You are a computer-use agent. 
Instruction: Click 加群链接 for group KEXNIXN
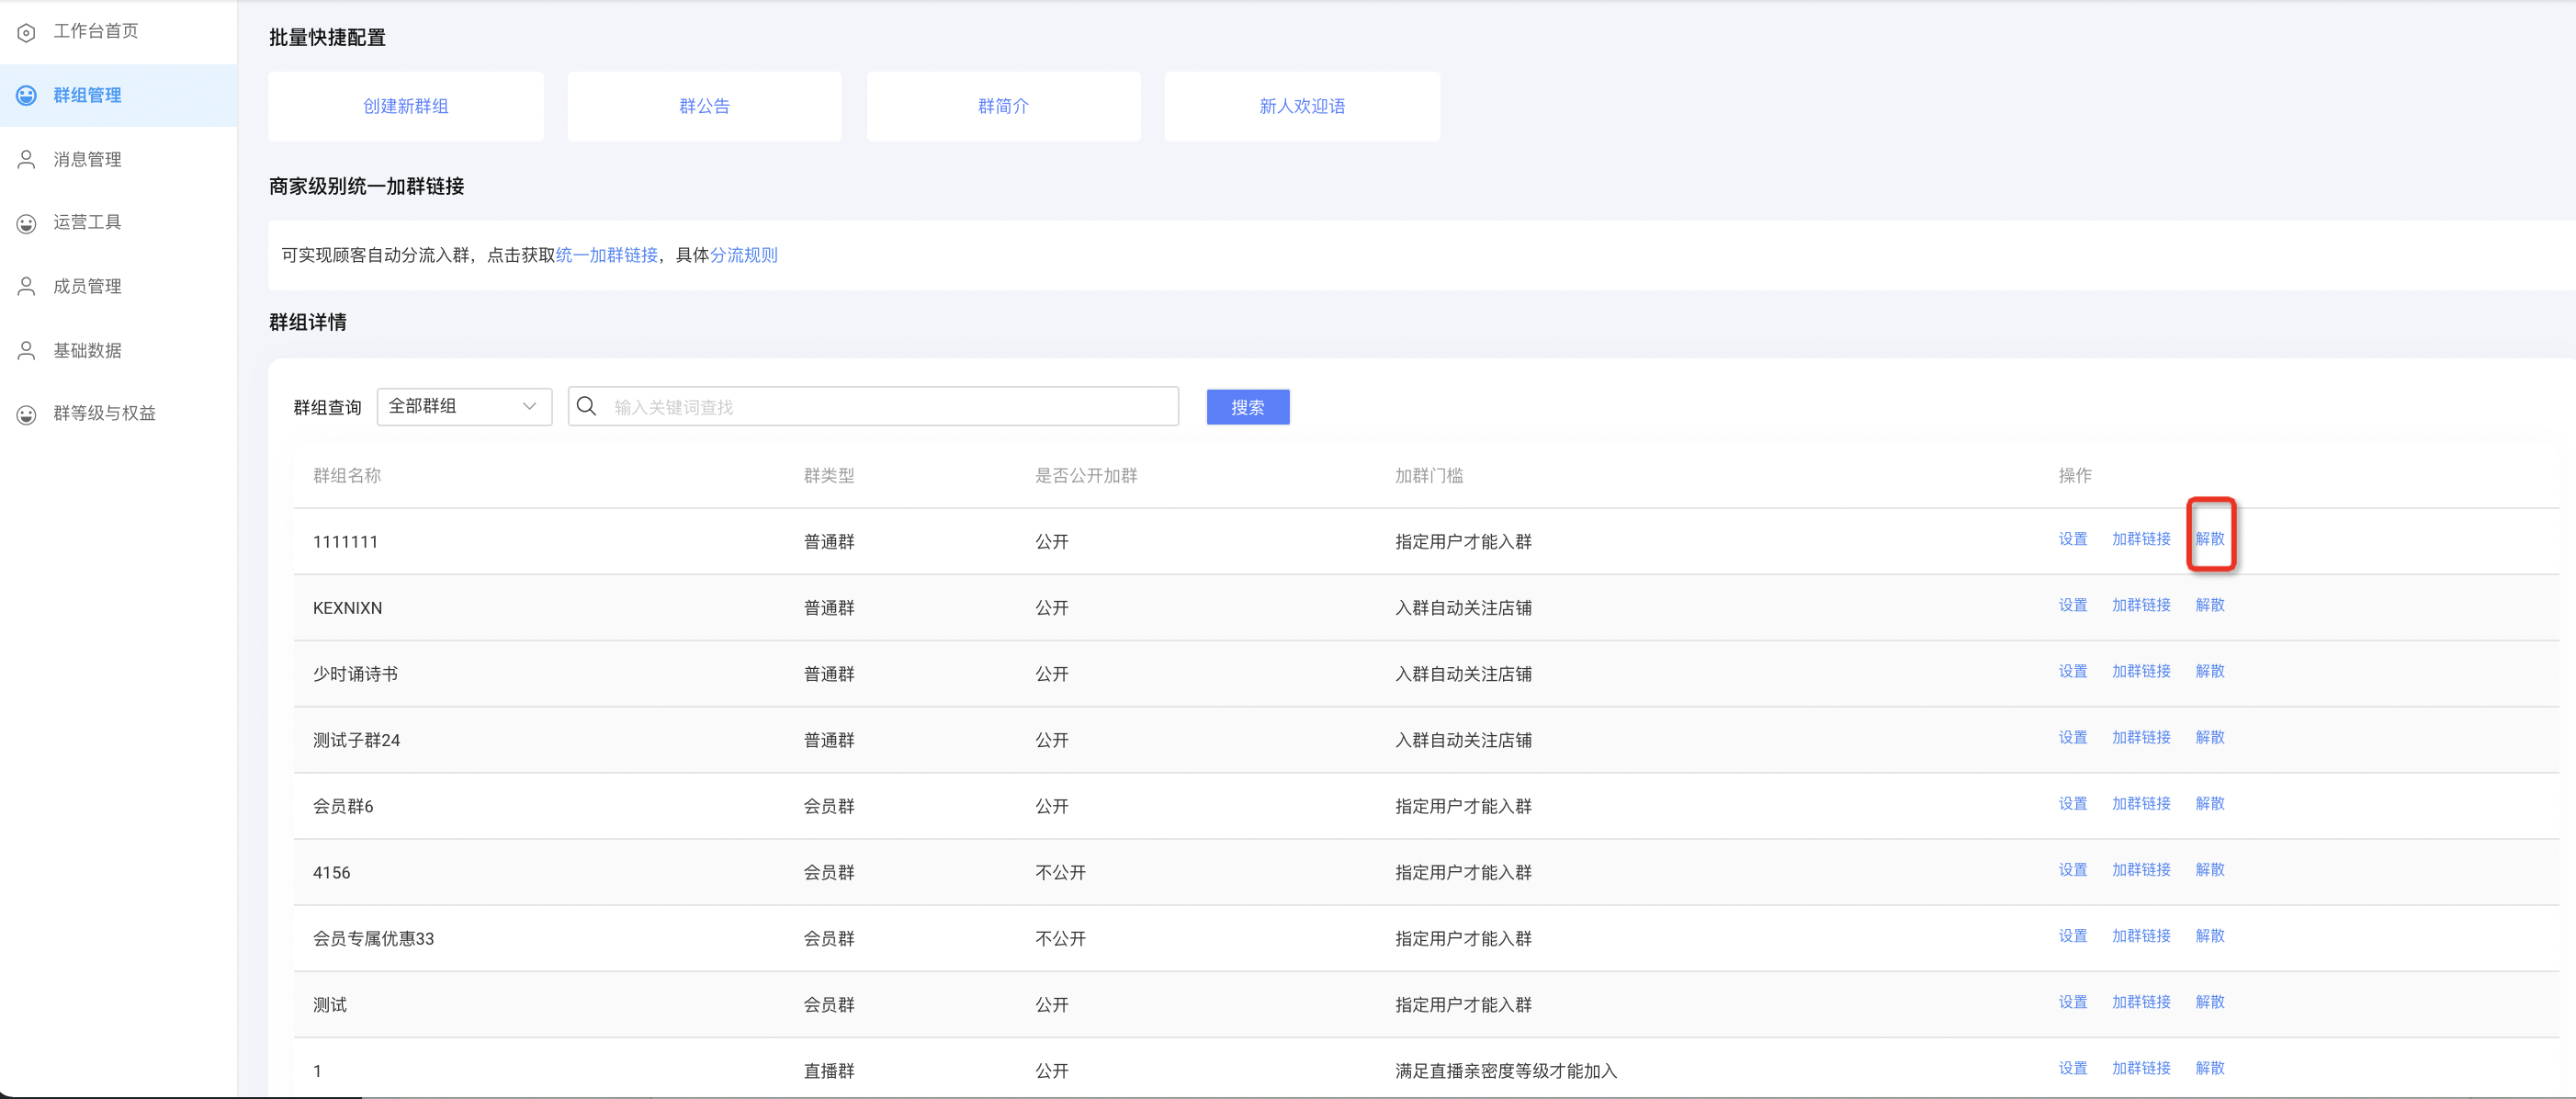click(2141, 605)
